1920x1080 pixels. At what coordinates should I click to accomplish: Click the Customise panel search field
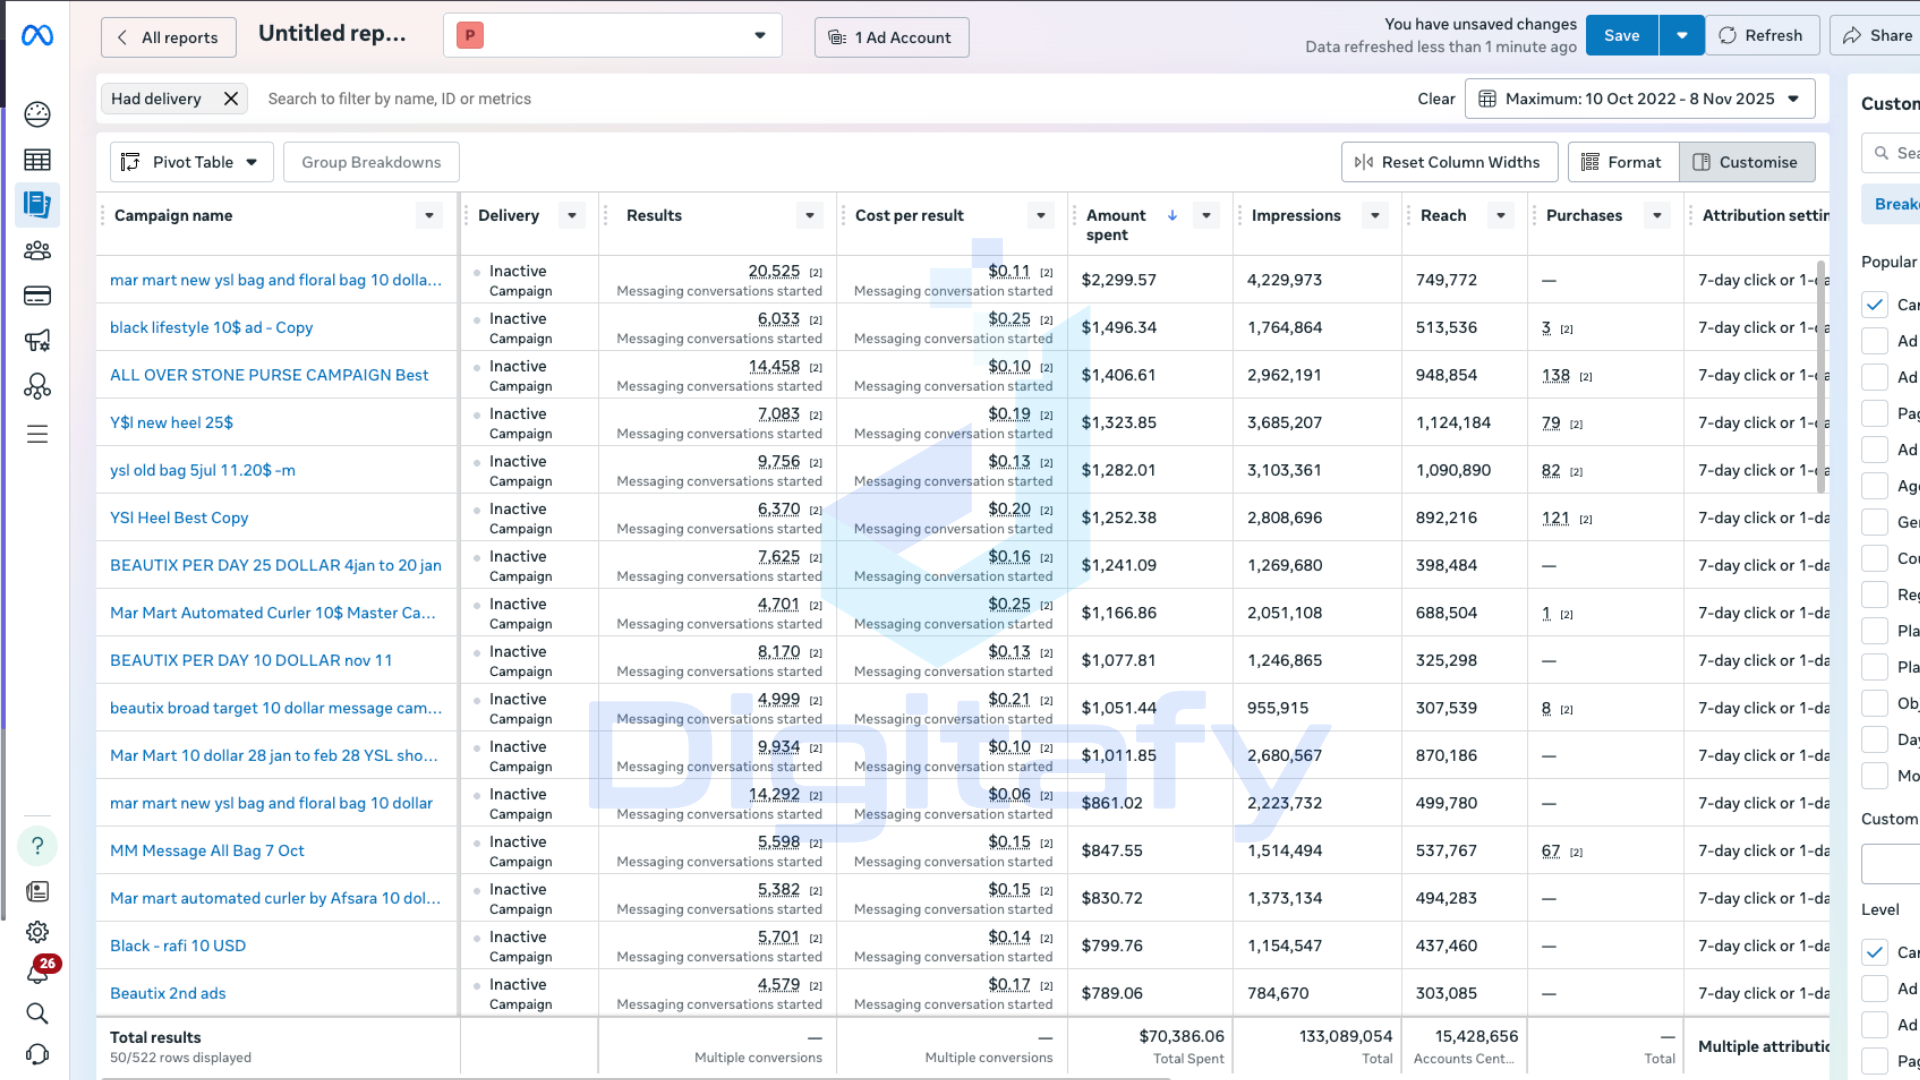(1891, 153)
